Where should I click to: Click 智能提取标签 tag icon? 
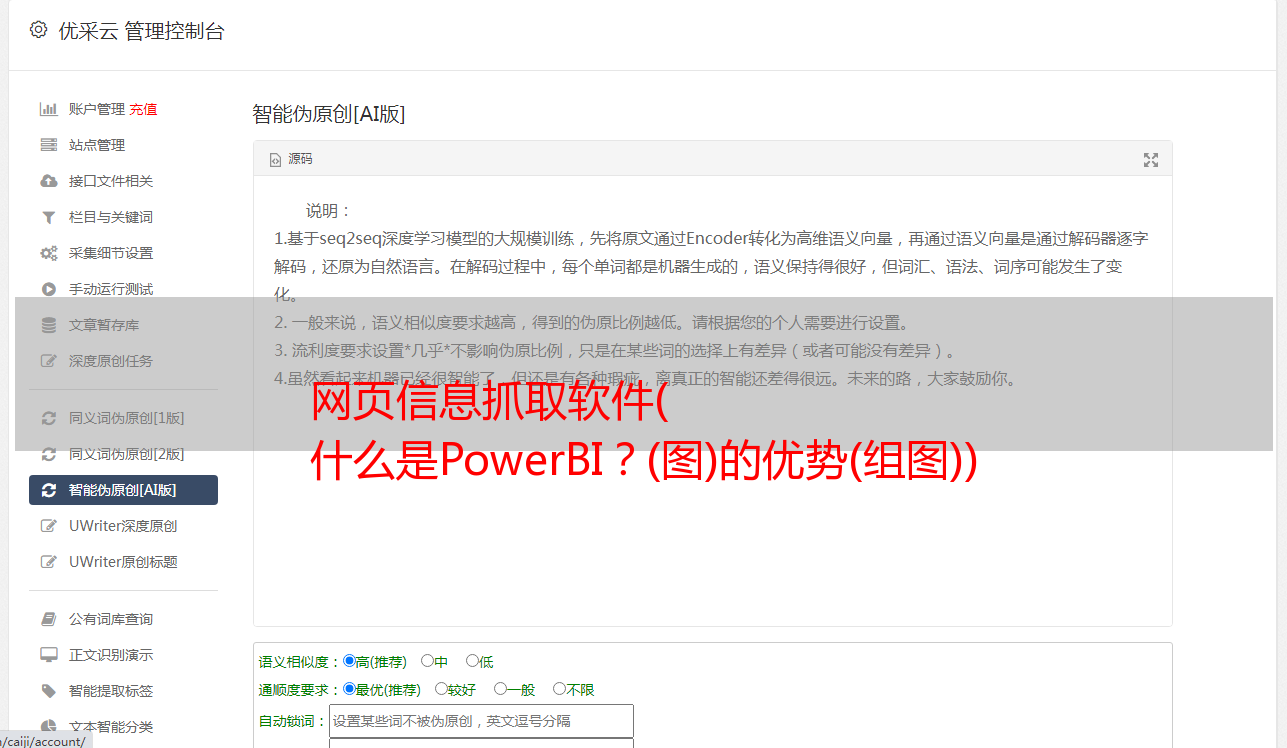coord(48,691)
